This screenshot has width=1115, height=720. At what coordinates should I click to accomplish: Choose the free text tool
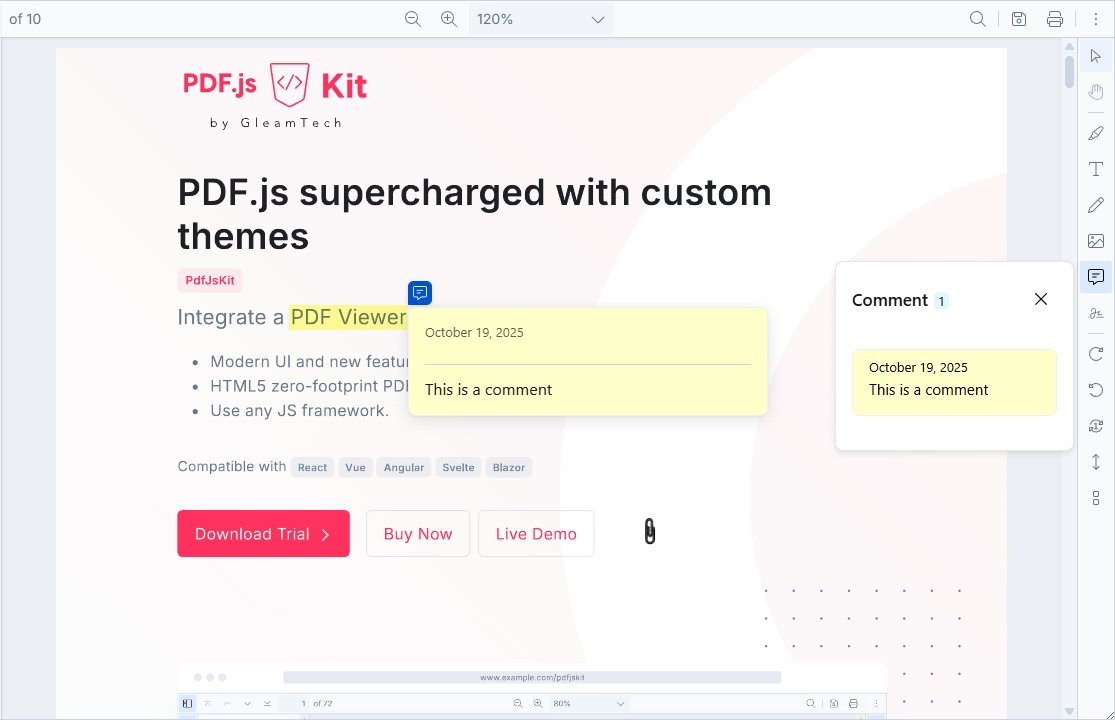[x=1096, y=169]
